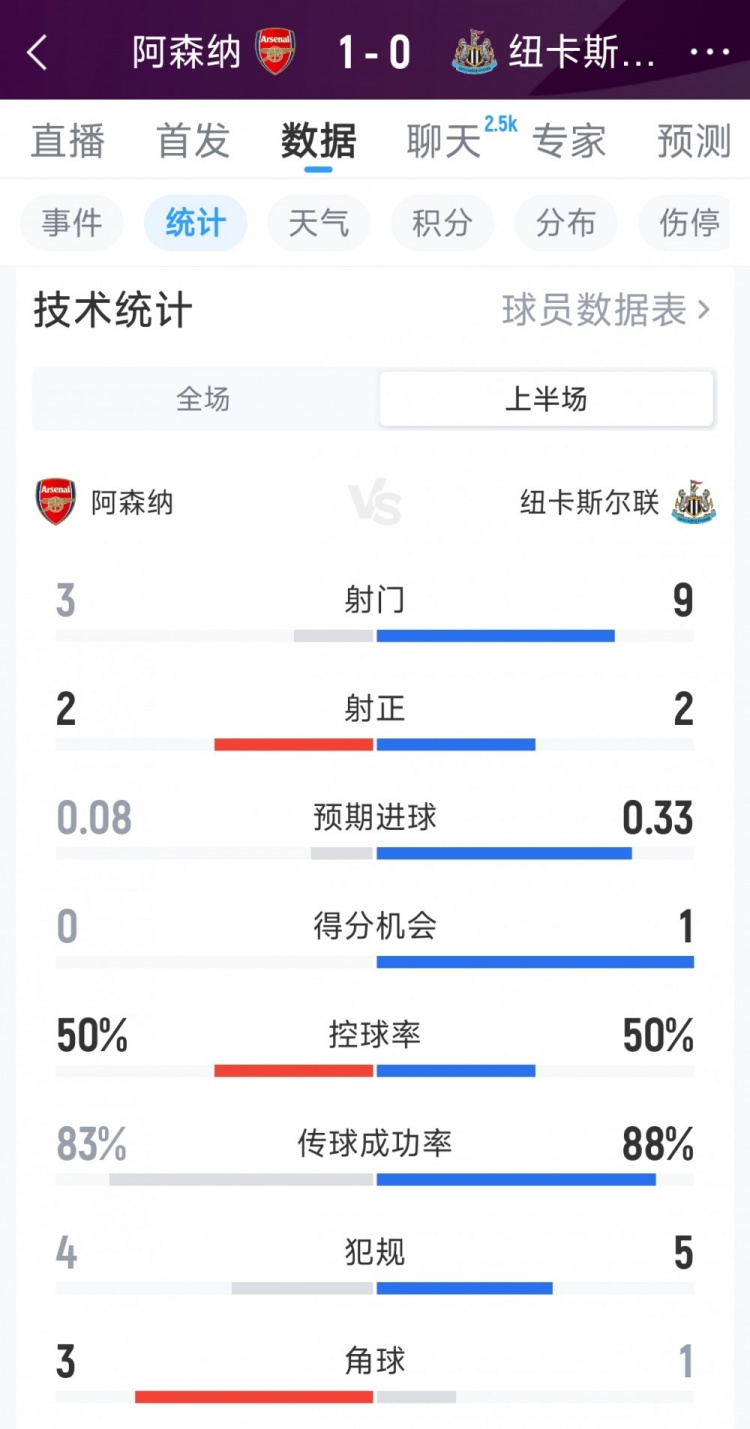This screenshot has height=1429, width=750.
Task: Open the 首发 lineup tab
Action: [193, 141]
